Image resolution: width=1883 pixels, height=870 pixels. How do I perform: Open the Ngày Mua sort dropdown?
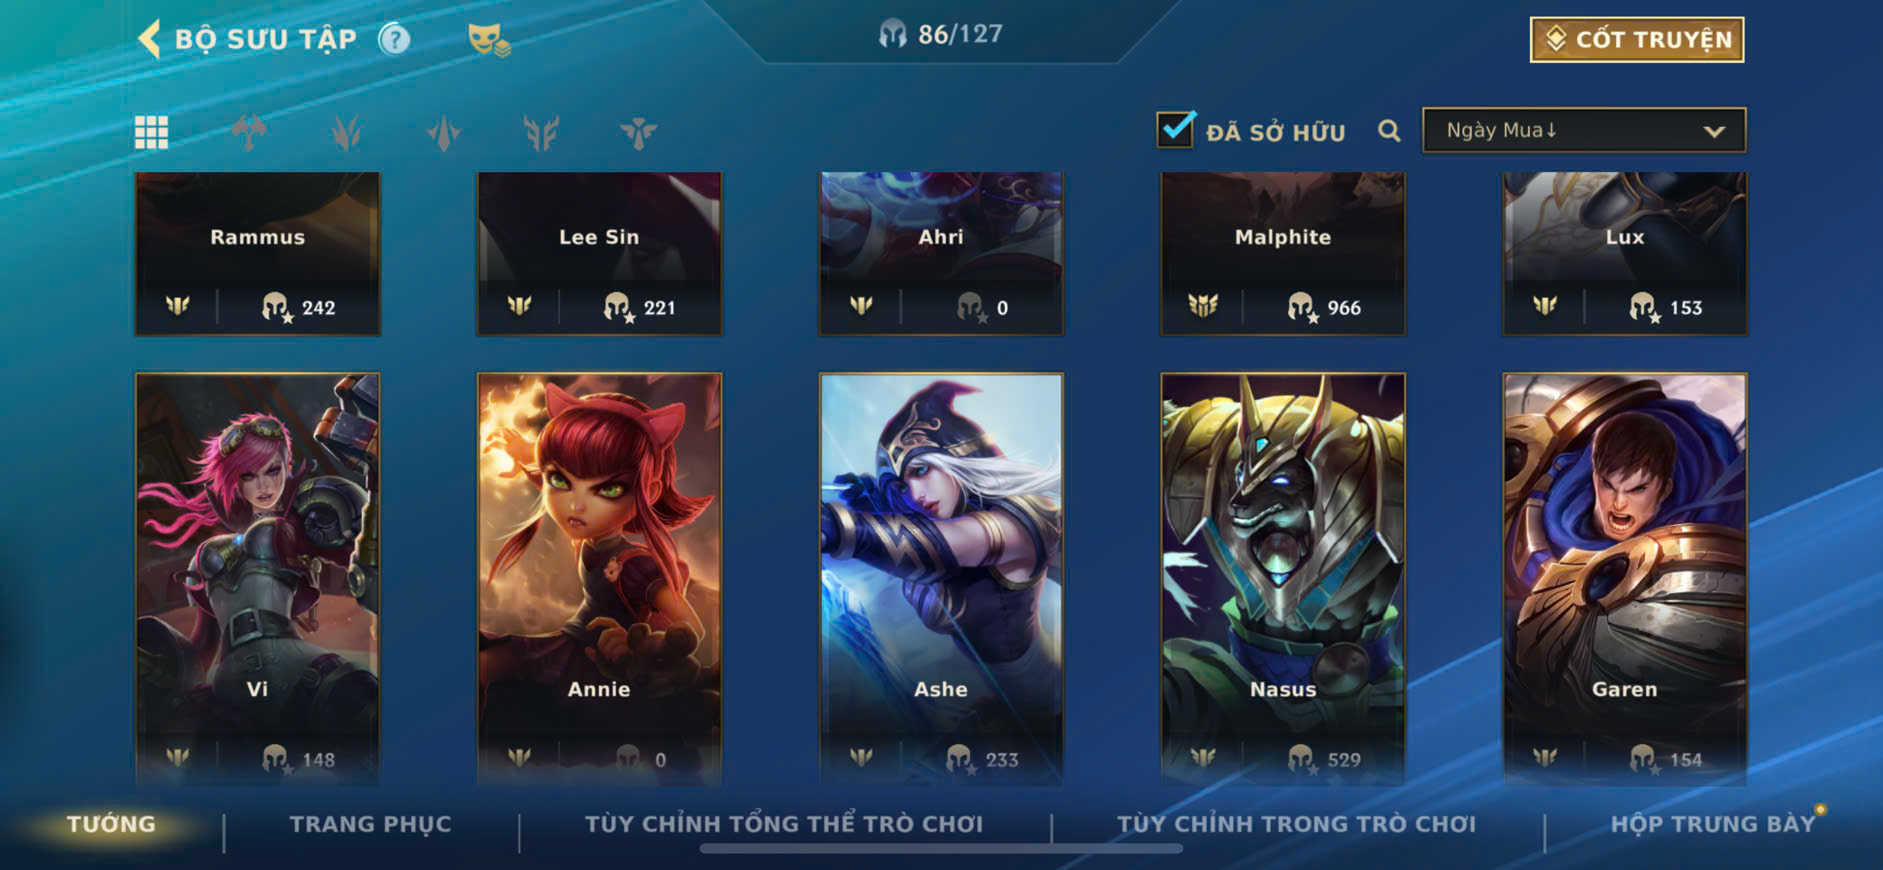1584,130
